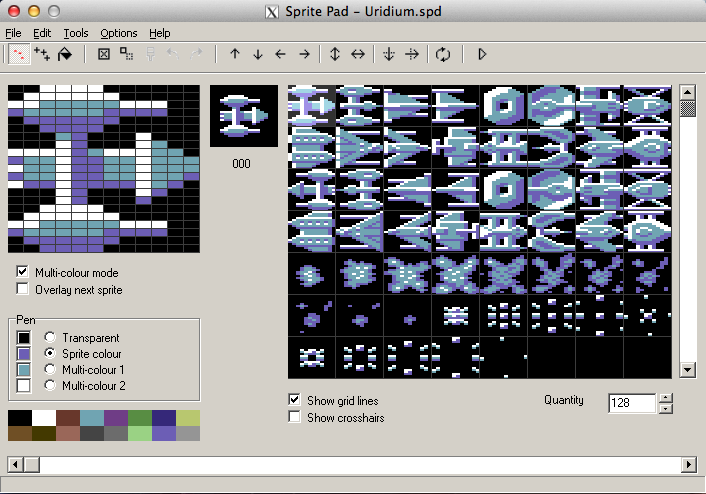706x494 pixels.
Task: Click the Quantity field showing 128
Action: (x=632, y=403)
